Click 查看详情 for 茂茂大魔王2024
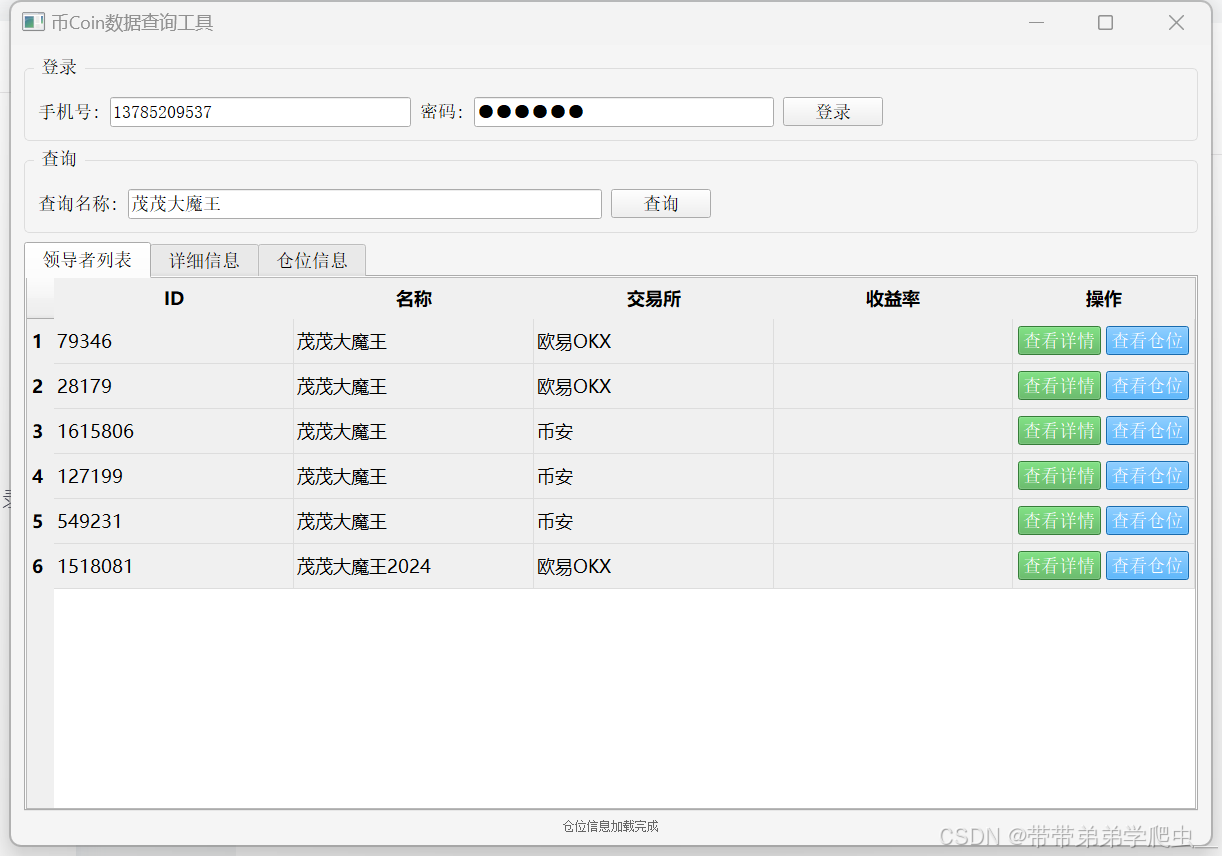The height and width of the screenshot is (856, 1222). (x=1059, y=566)
